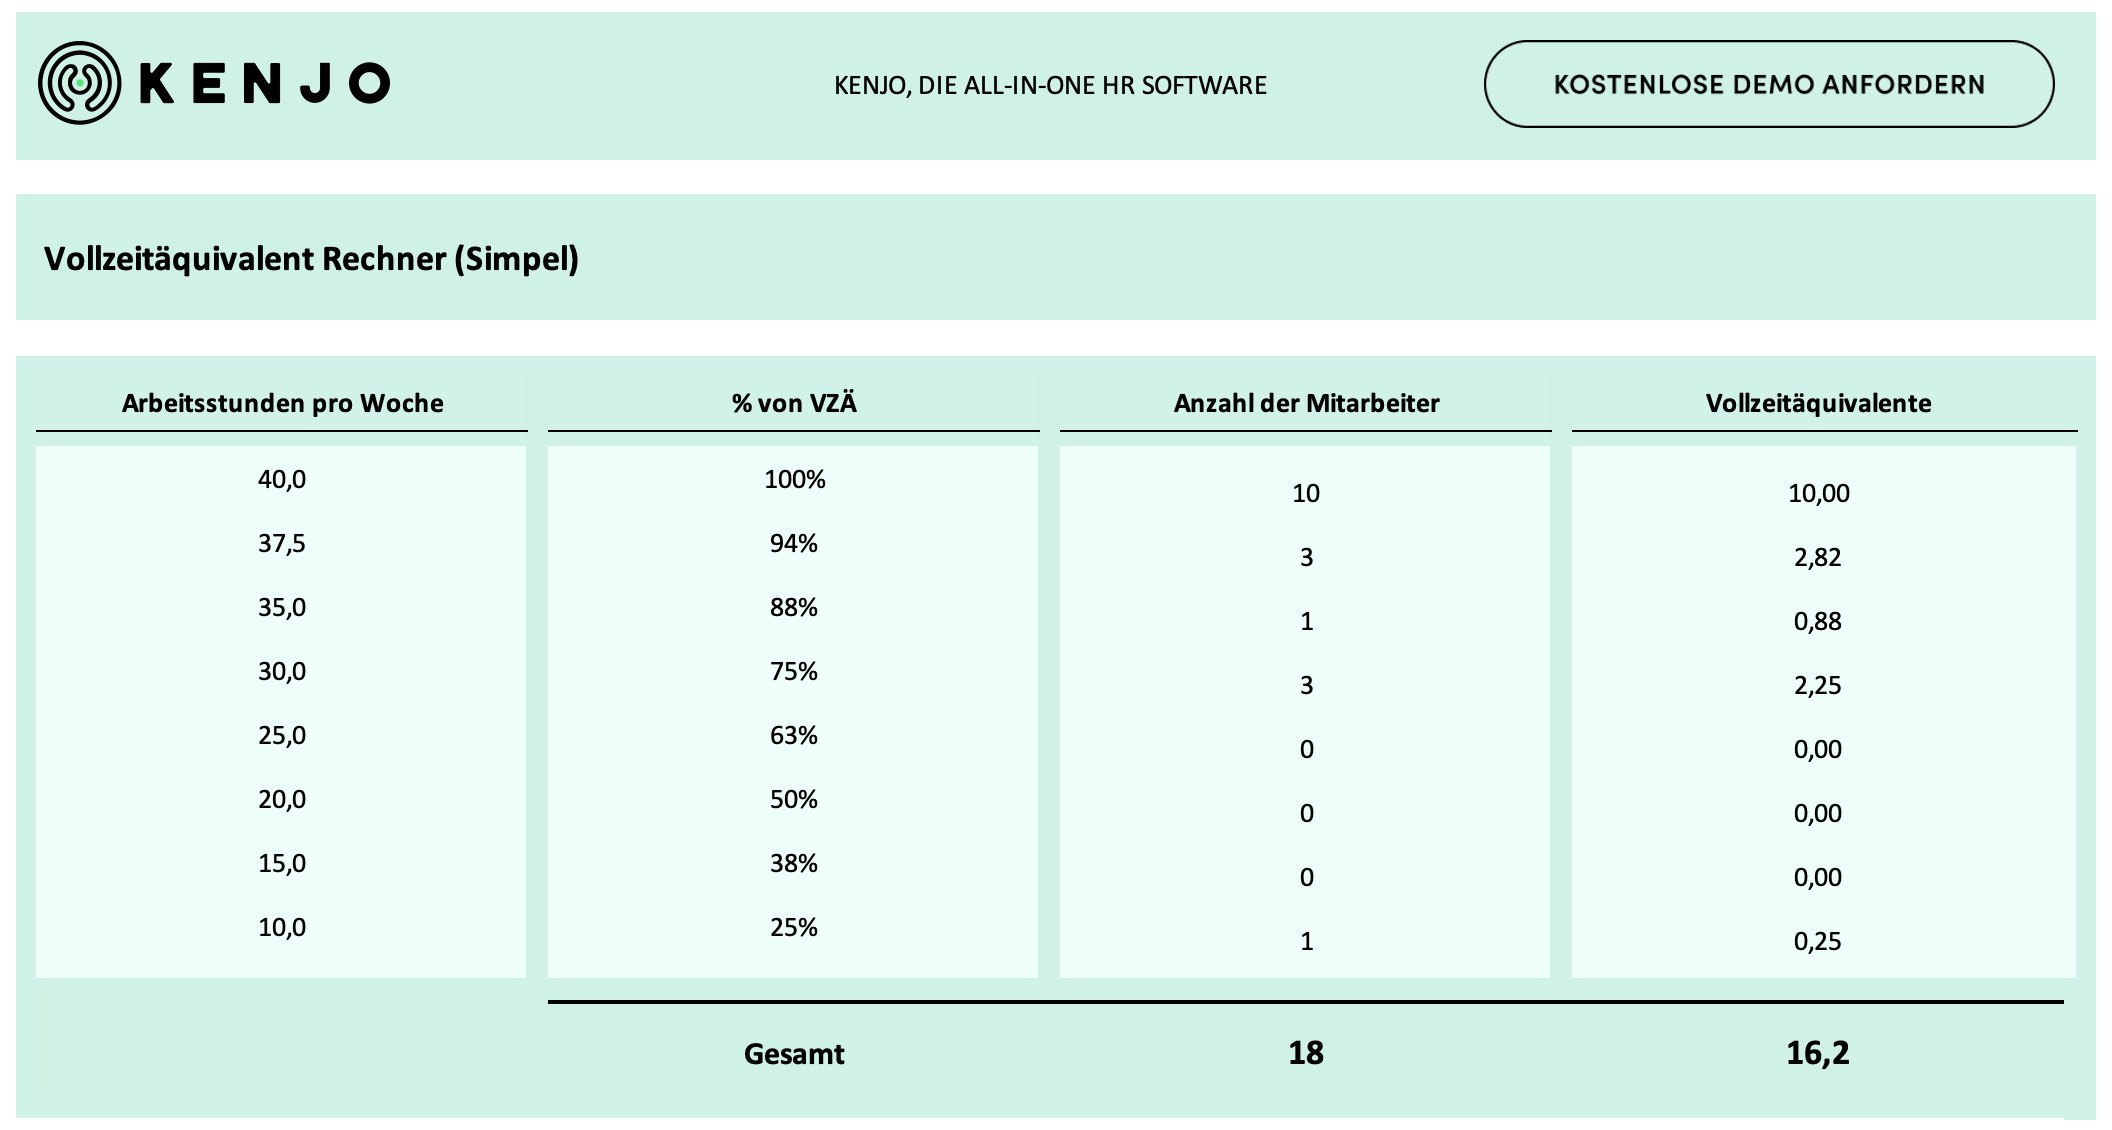Click the % von VZÄ column header

tap(794, 403)
